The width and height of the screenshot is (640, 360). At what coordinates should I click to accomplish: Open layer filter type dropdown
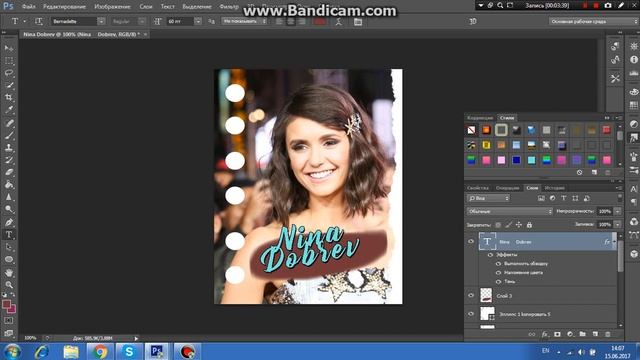pos(489,198)
